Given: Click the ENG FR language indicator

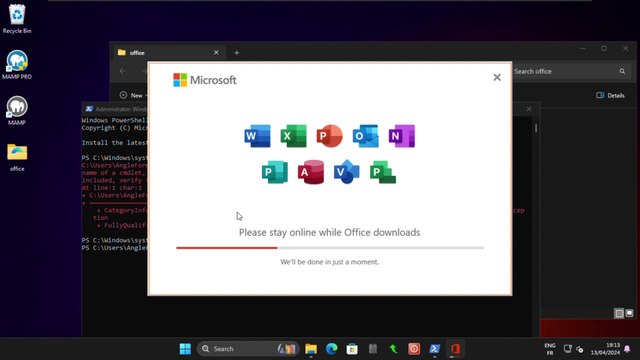Looking at the screenshot, I should [x=550, y=349].
